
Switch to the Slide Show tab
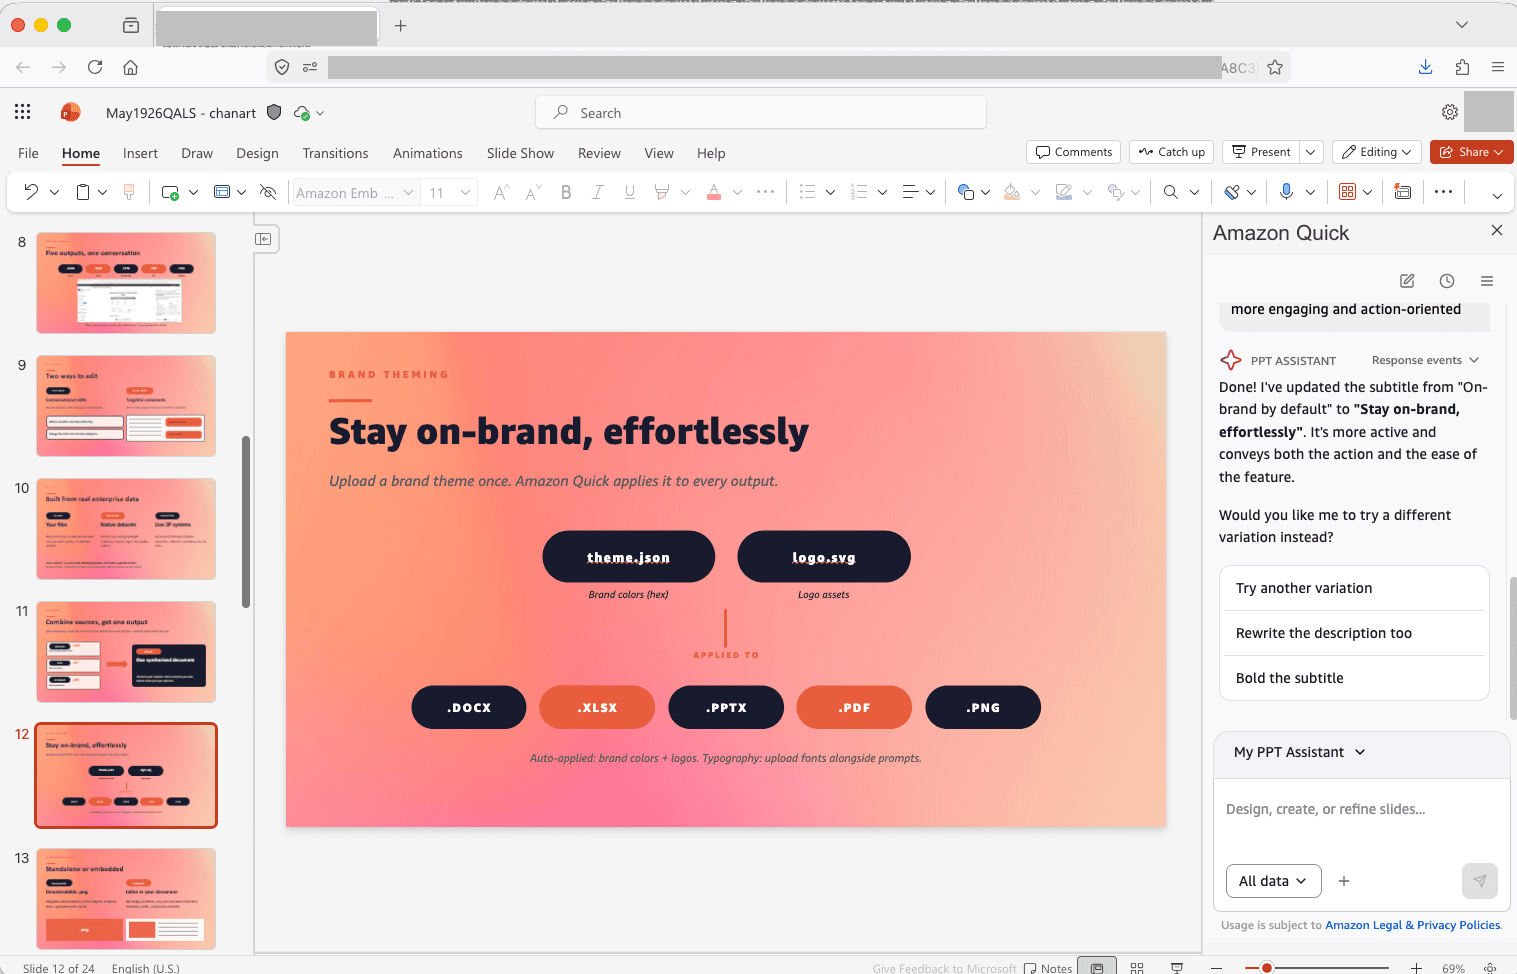pyautogui.click(x=520, y=153)
